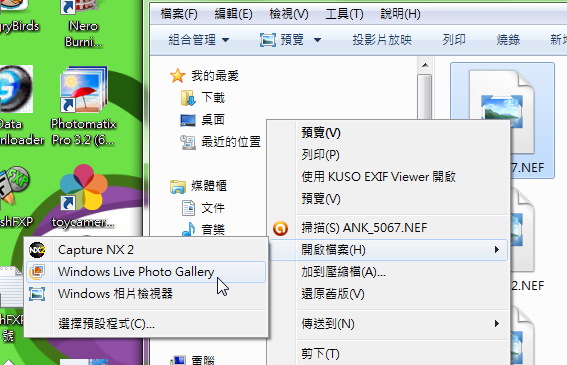Expand 開啟檔案(H) submenu arrow
The height and width of the screenshot is (365, 567).
click(497, 250)
